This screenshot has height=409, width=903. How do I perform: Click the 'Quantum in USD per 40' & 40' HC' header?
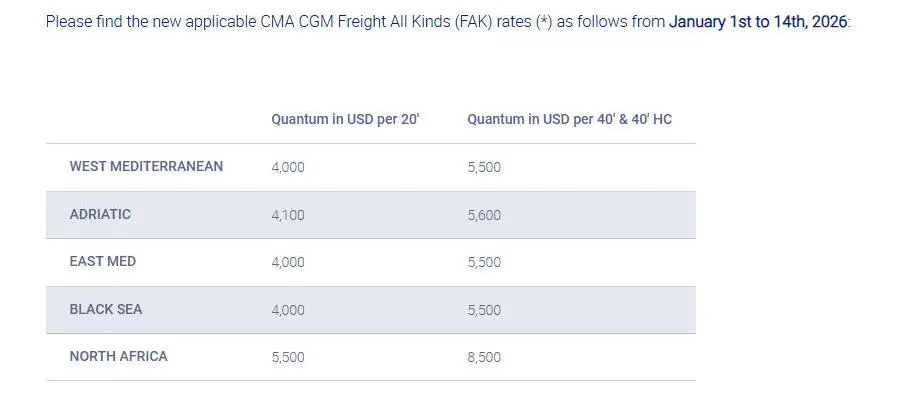point(569,119)
